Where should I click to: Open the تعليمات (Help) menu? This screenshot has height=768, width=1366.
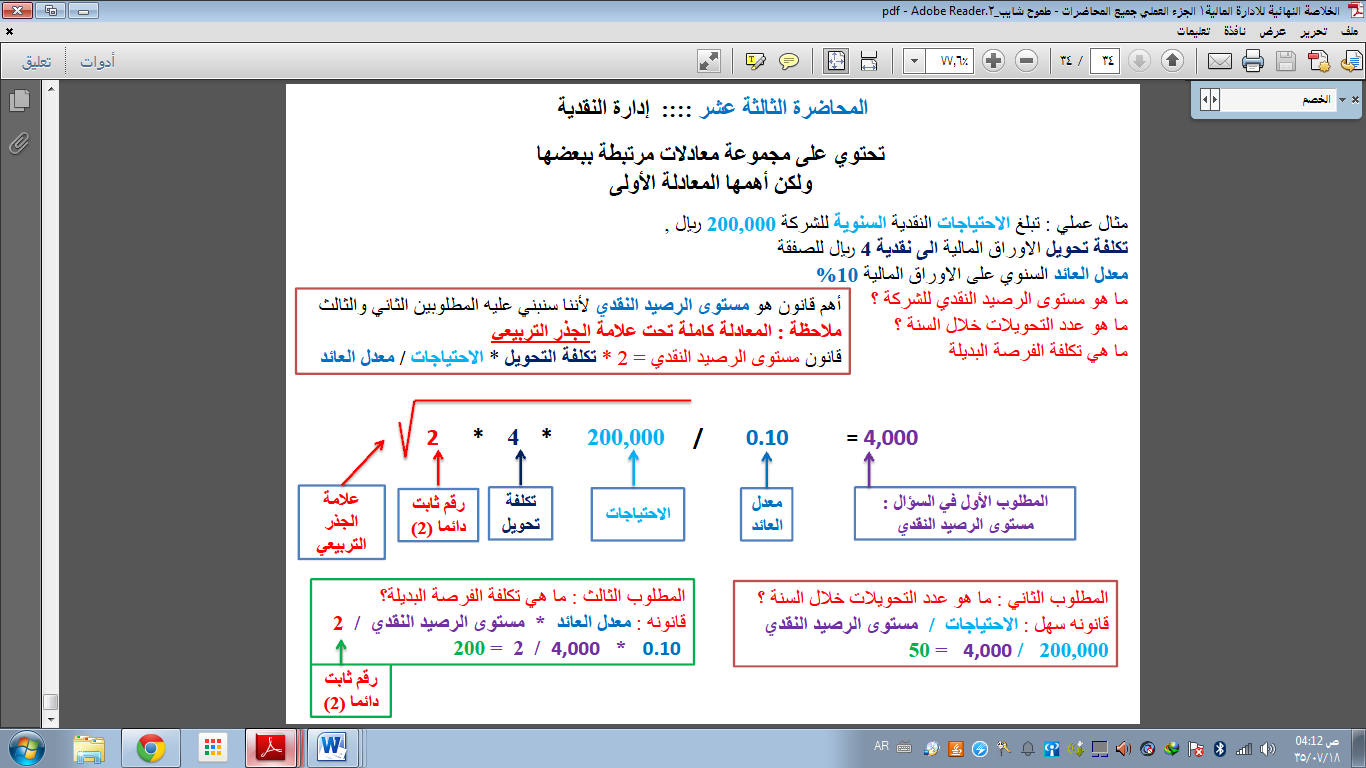[1191, 31]
